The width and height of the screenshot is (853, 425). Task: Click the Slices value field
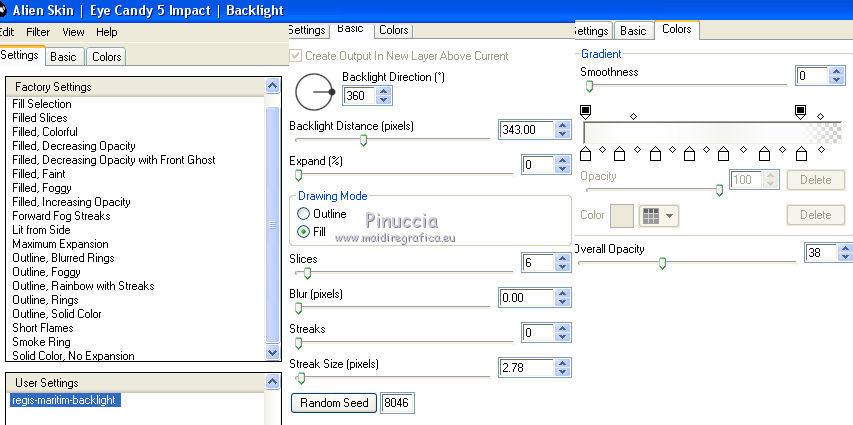pyautogui.click(x=537, y=262)
